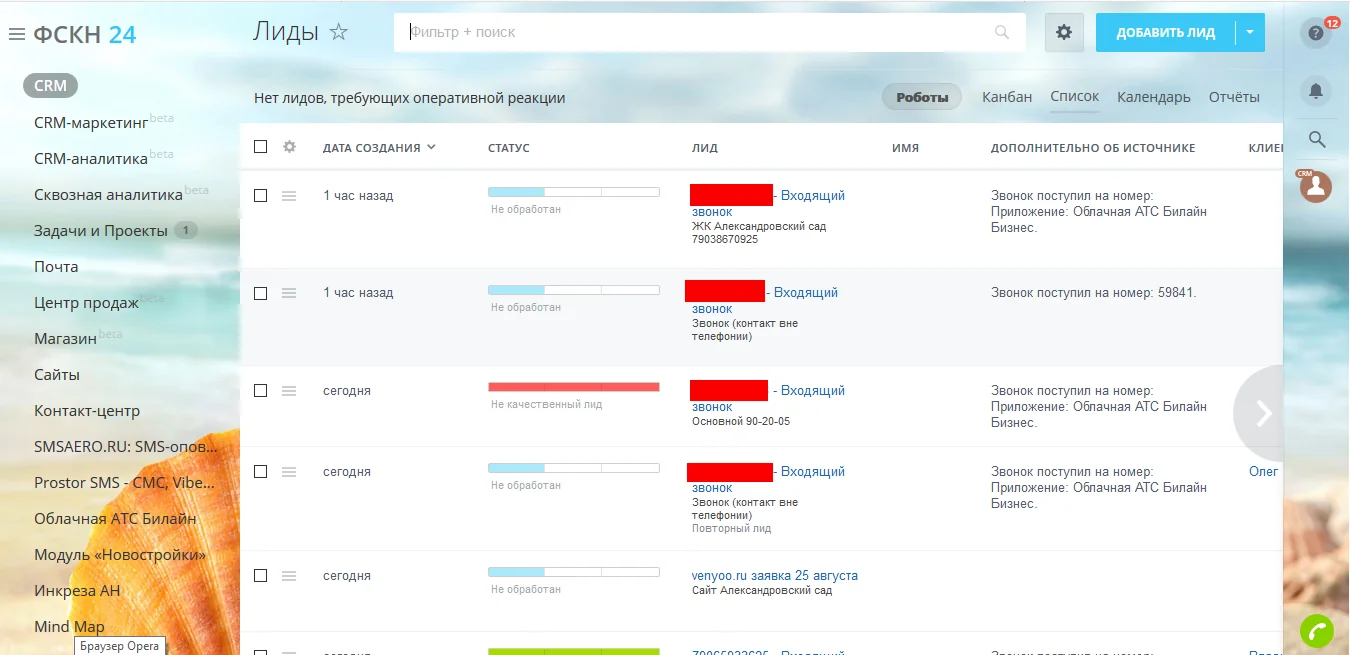Select checkbox for the ЖК Александровский сад lead
Image resolution: width=1350 pixels, height=655 pixels.
[x=261, y=196]
